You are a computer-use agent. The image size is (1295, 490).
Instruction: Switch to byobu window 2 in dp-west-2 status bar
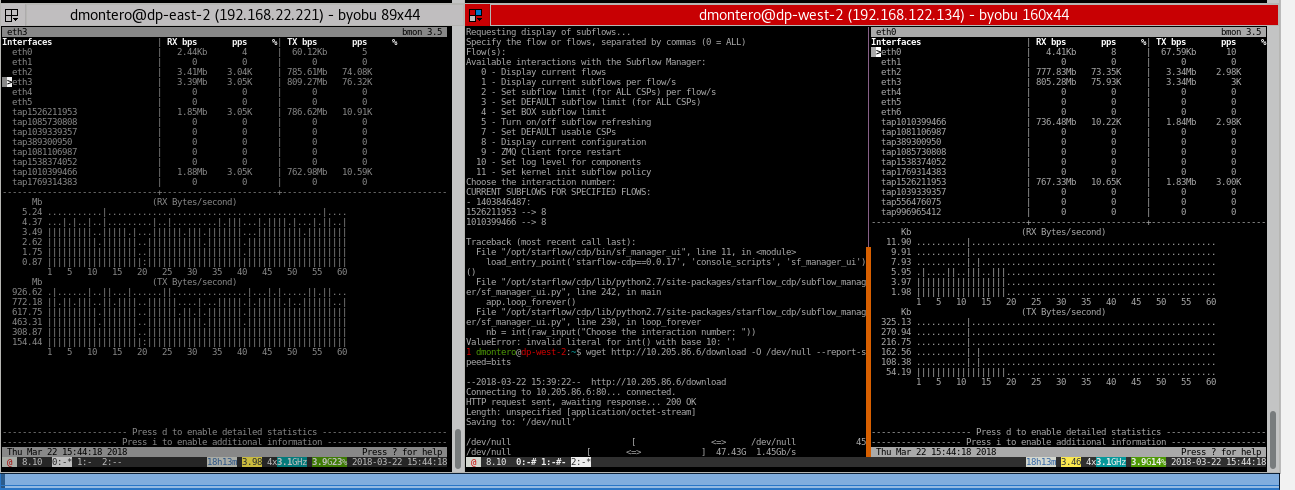581,461
